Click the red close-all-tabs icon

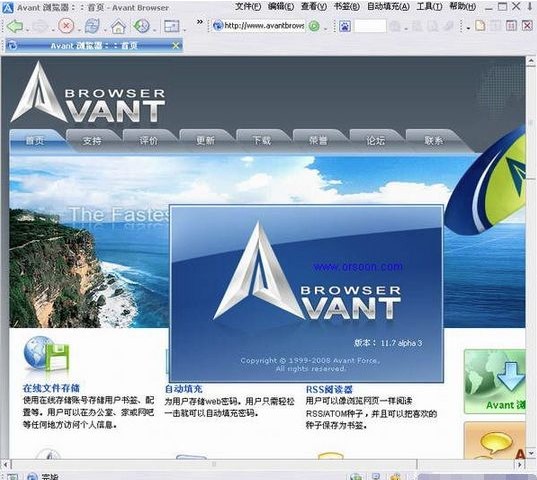527,26
